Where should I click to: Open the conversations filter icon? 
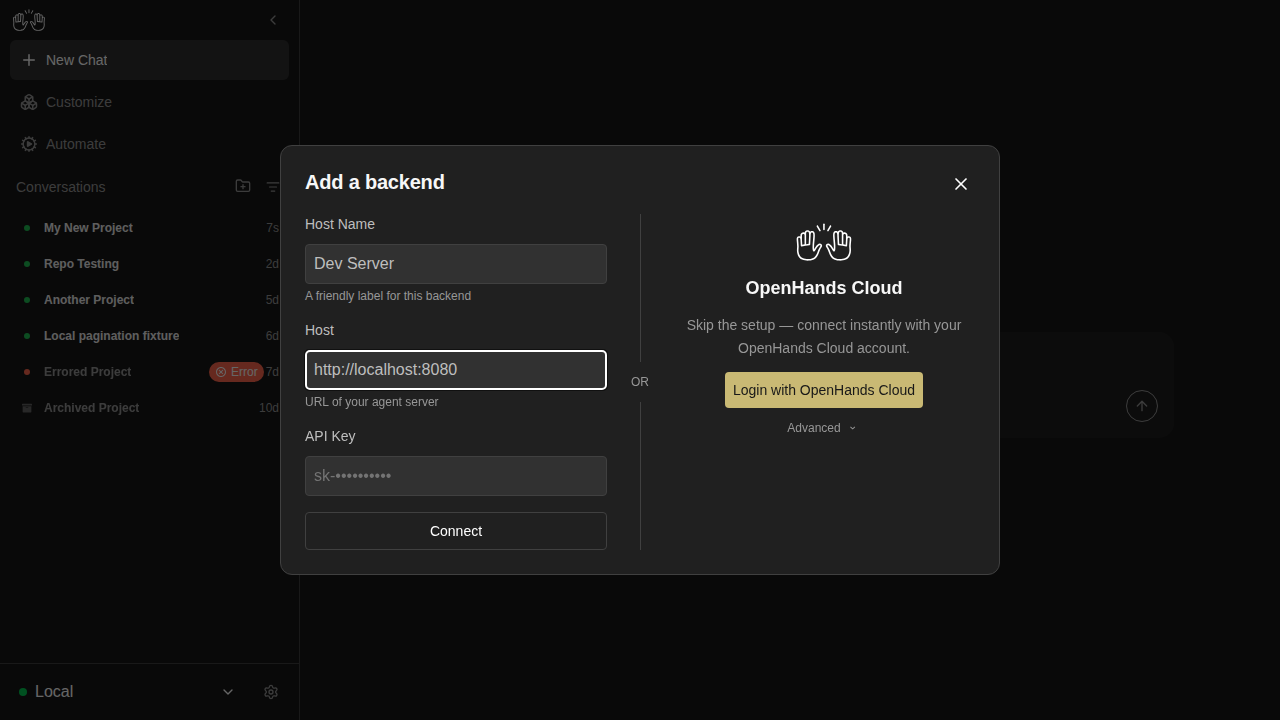273,187
